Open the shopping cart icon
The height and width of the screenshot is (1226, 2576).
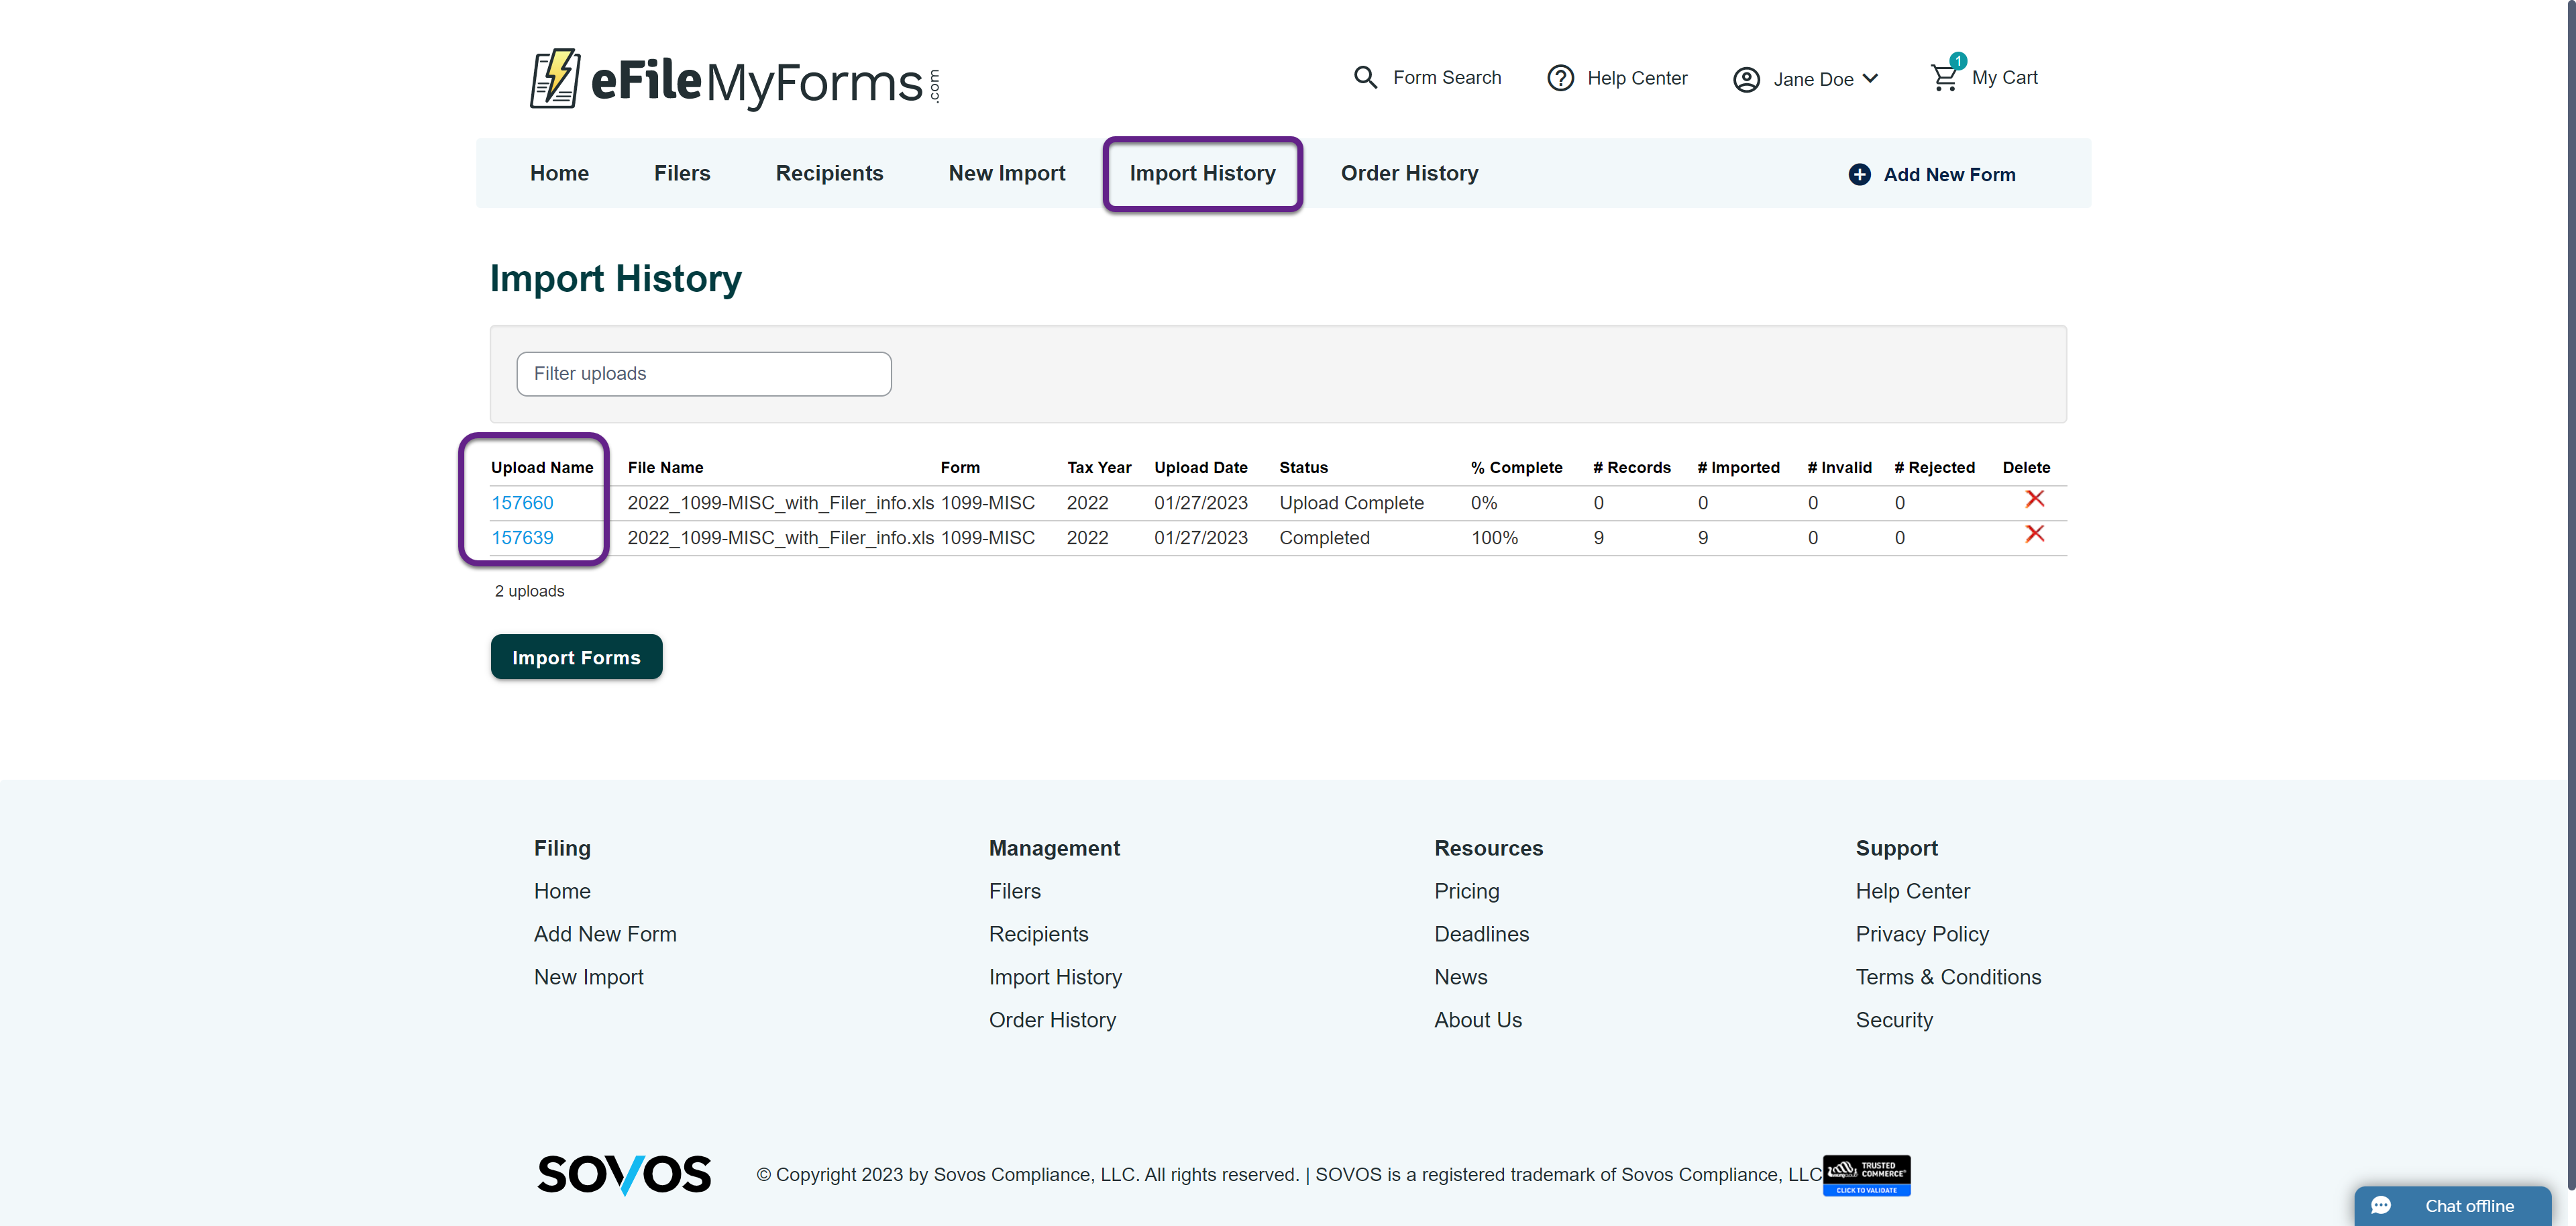tap(1944, 77)
